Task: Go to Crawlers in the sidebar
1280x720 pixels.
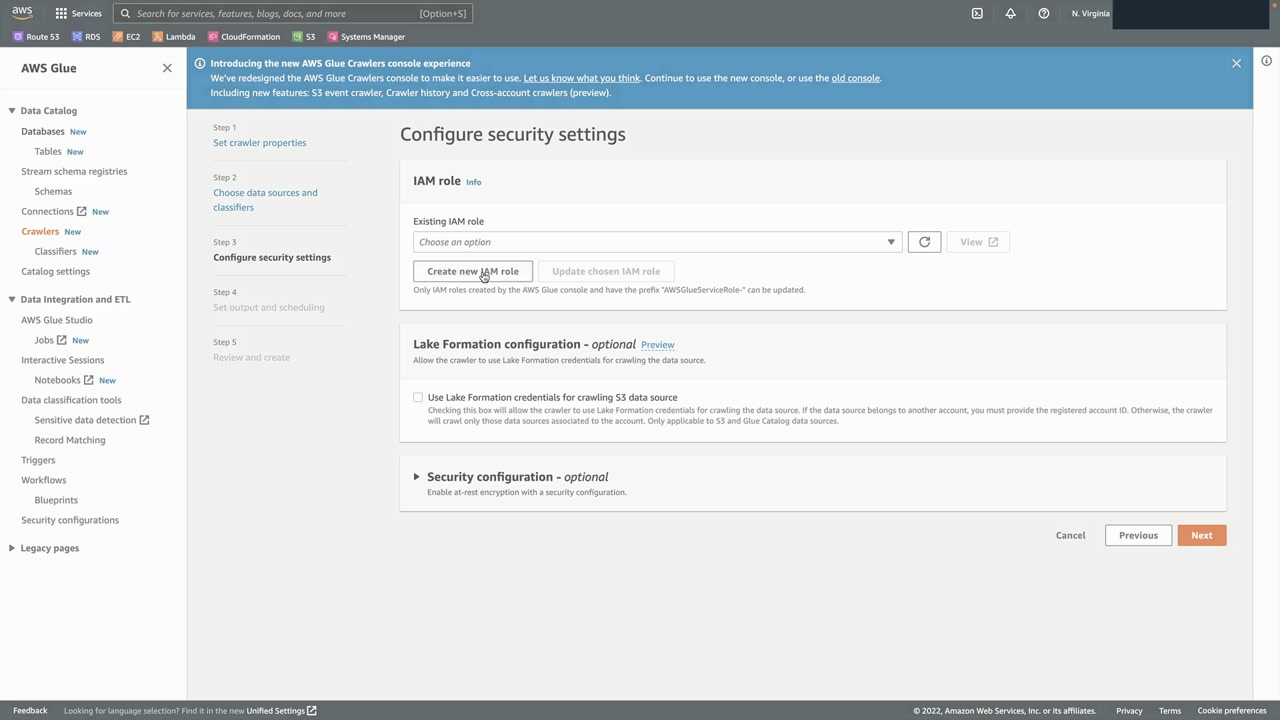Action: click(40, 231)
